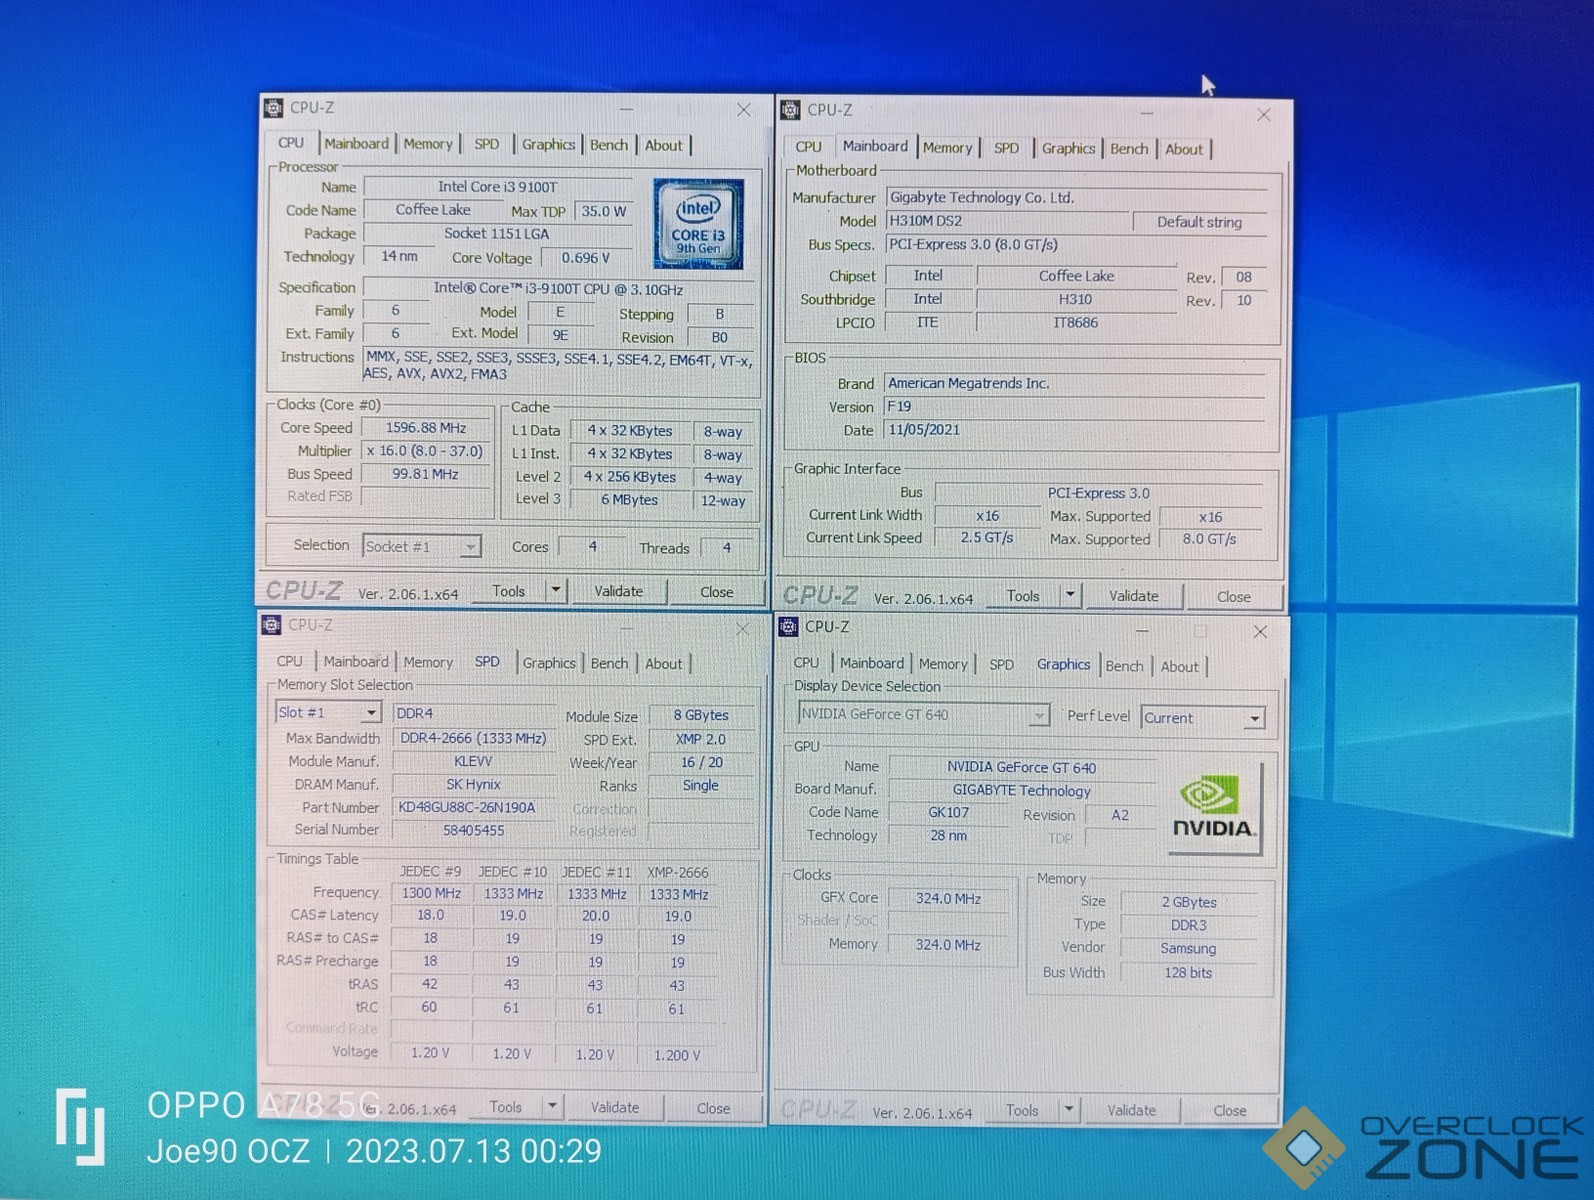Close the Graphics window with X

coord(1260,632)
